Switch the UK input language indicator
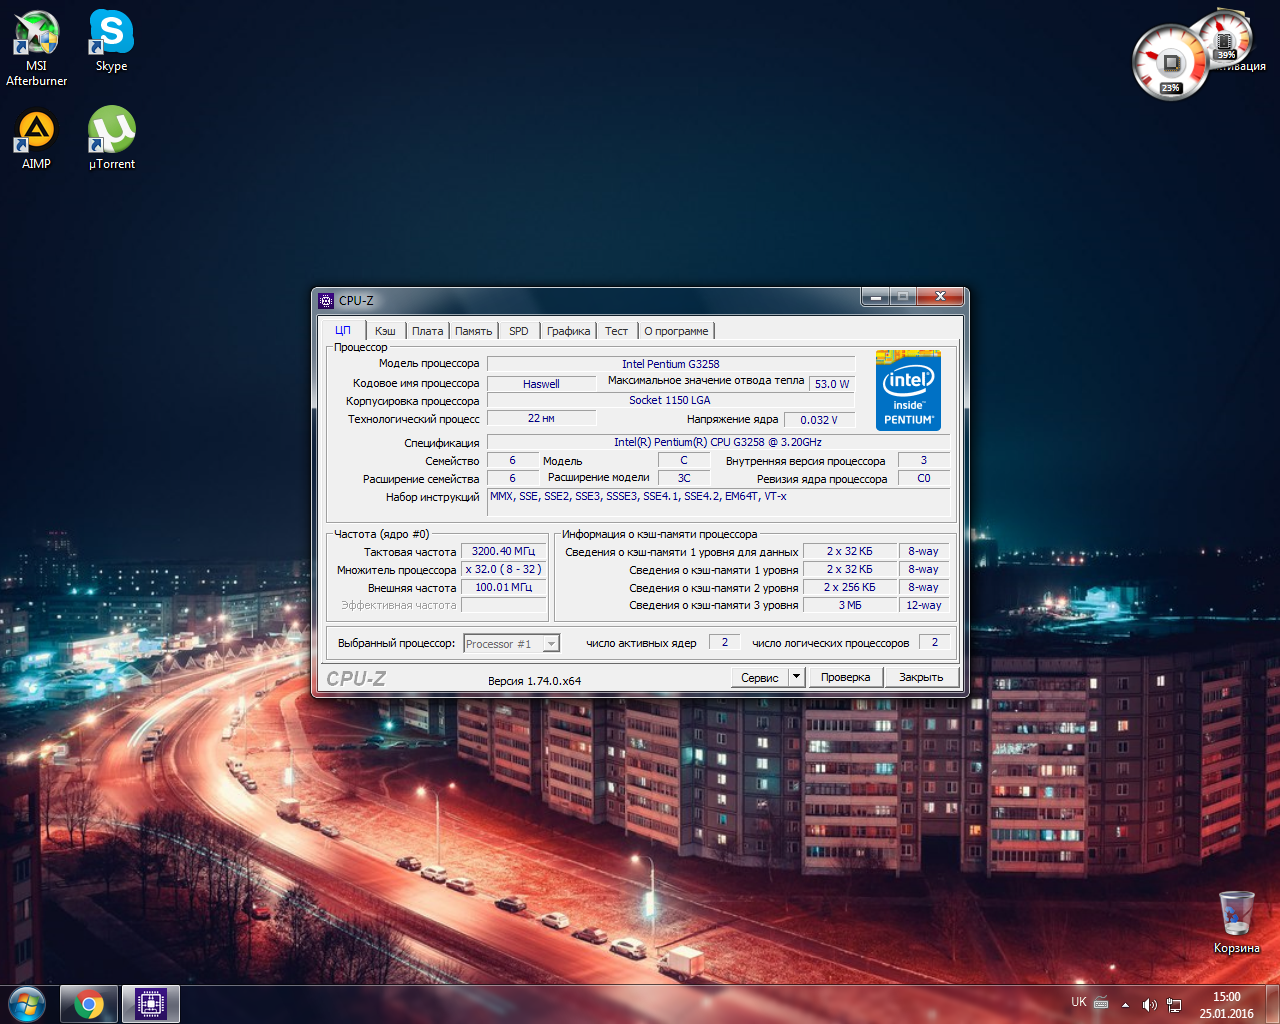 (x=1079, y=1002)
